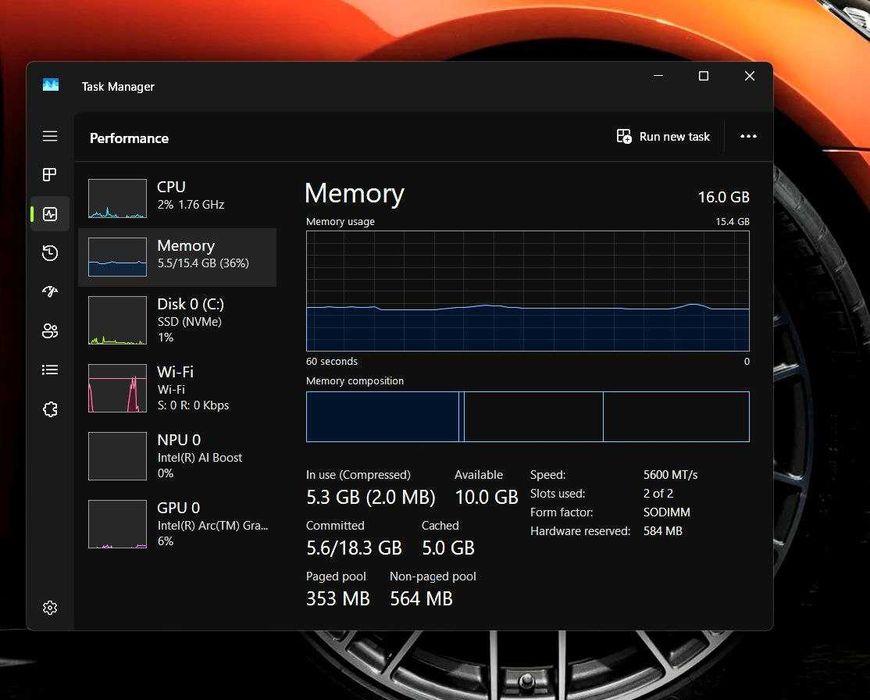Click the Memory composition bar
Screen dimensions: 870x700
coord(528,417)
